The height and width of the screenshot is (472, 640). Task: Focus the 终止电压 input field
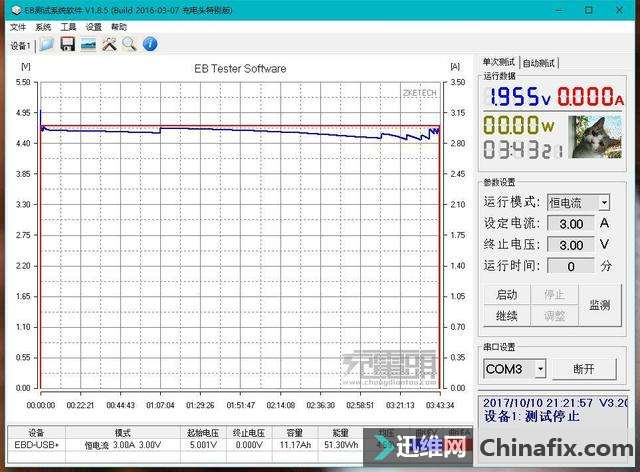pyautogui.click(x=571, y=245)
